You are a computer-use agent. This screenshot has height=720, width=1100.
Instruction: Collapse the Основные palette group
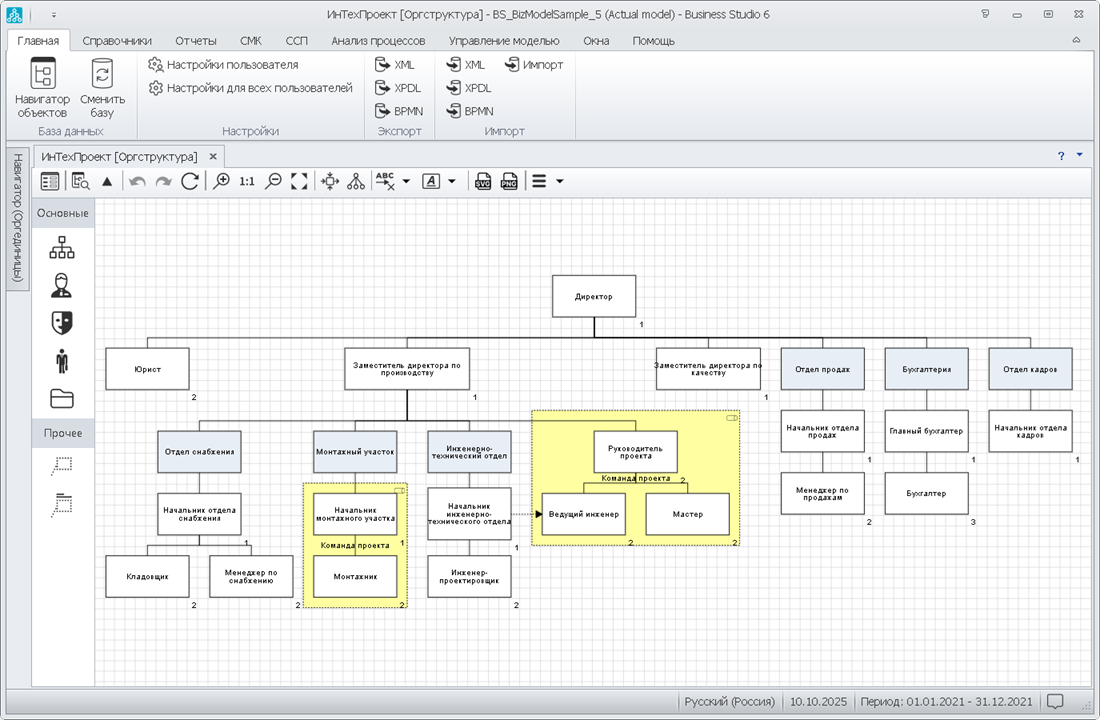(x=63, y=213)
